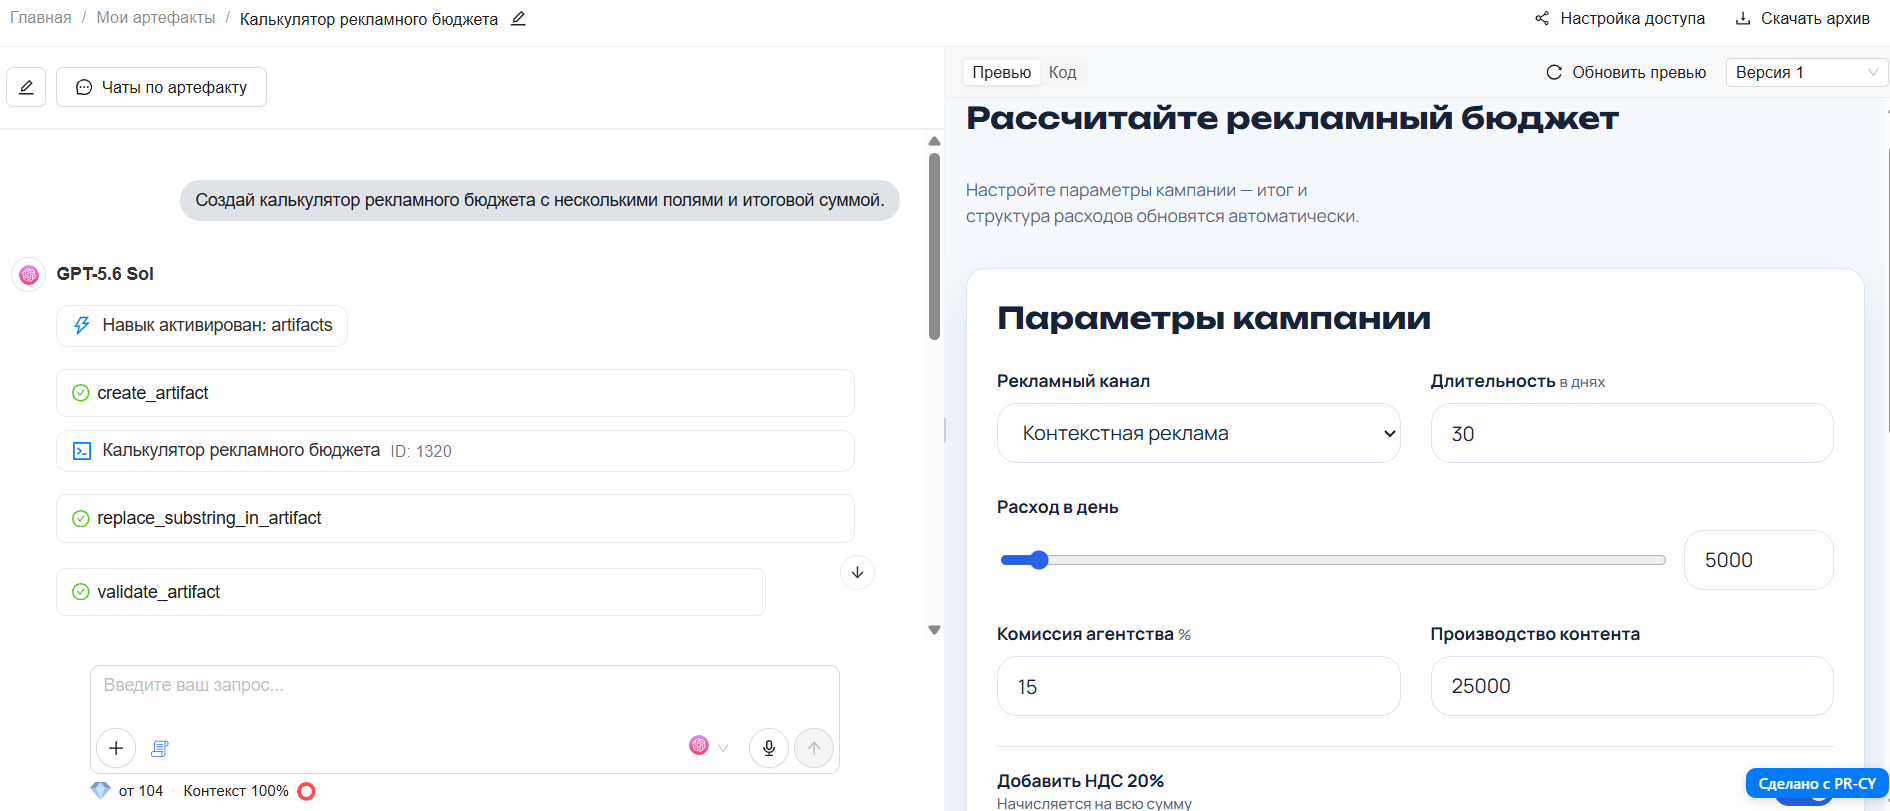Click the Параметры кампании heading
Viewport: 1890px width, 811px height.
[x=1214, y=318]
